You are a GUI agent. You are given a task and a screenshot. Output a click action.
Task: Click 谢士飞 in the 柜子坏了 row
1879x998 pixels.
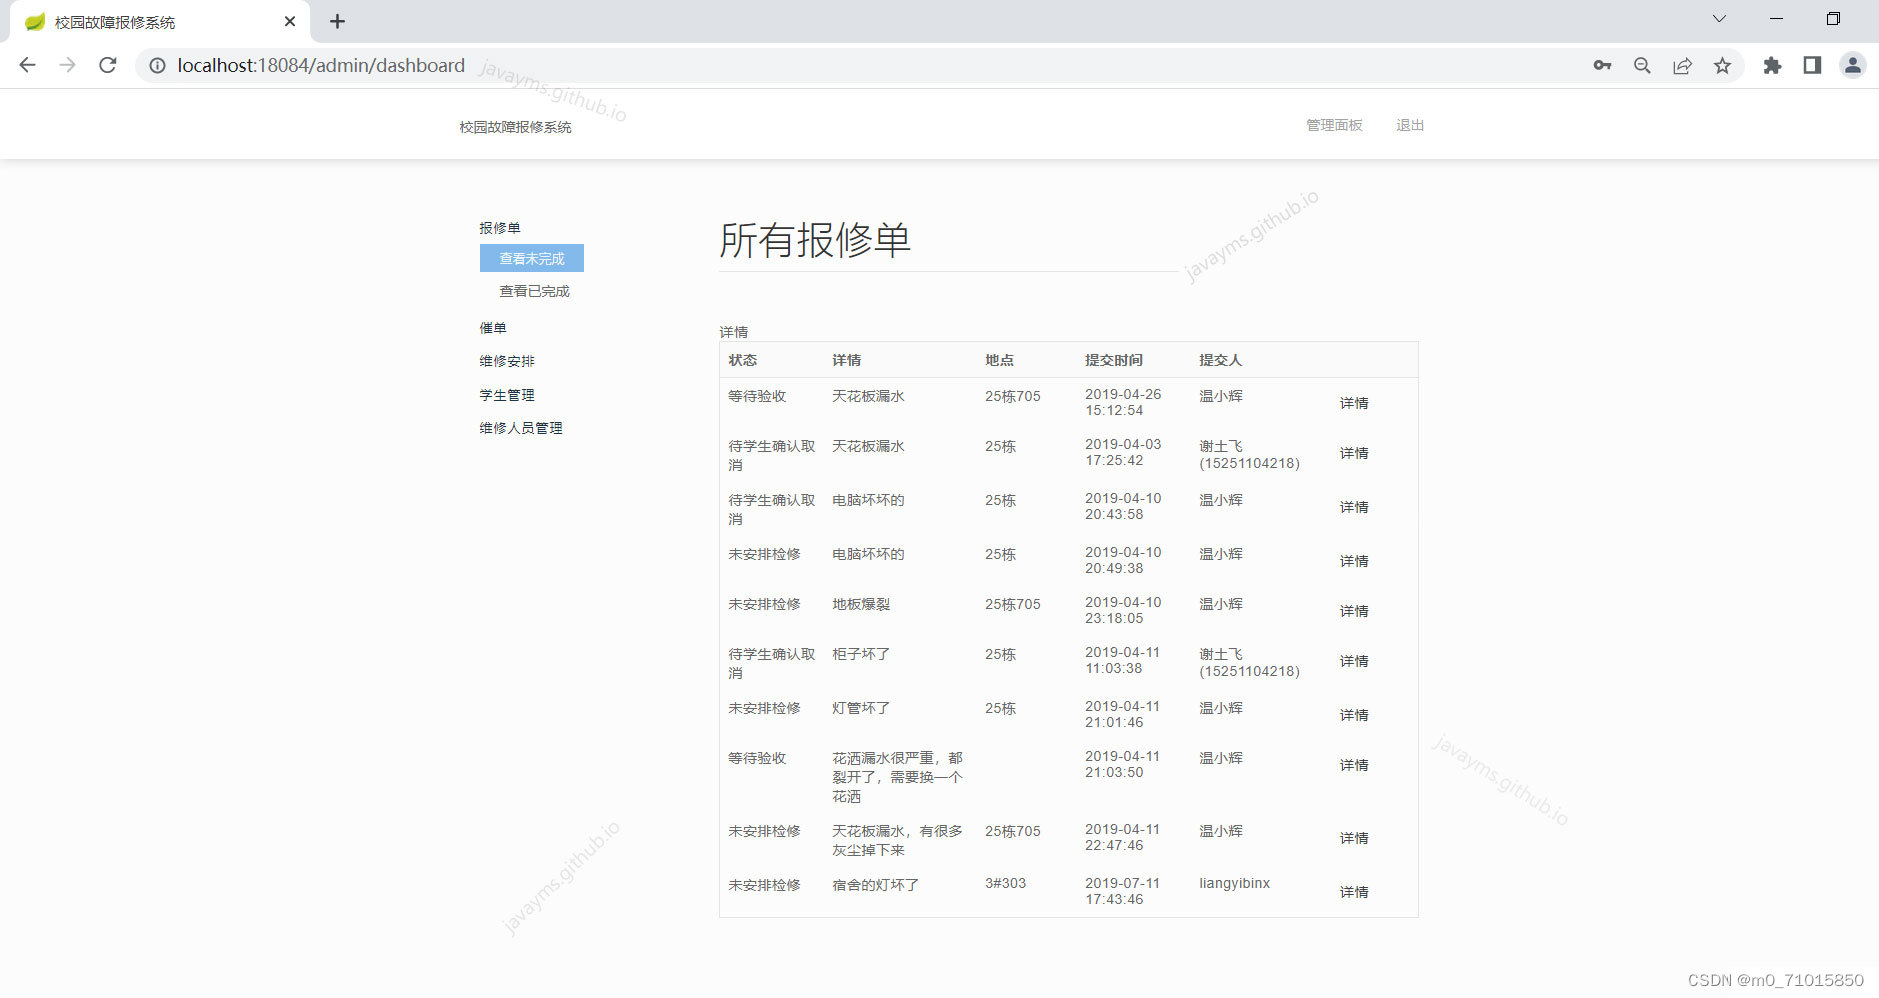[x=1221, y=654]
